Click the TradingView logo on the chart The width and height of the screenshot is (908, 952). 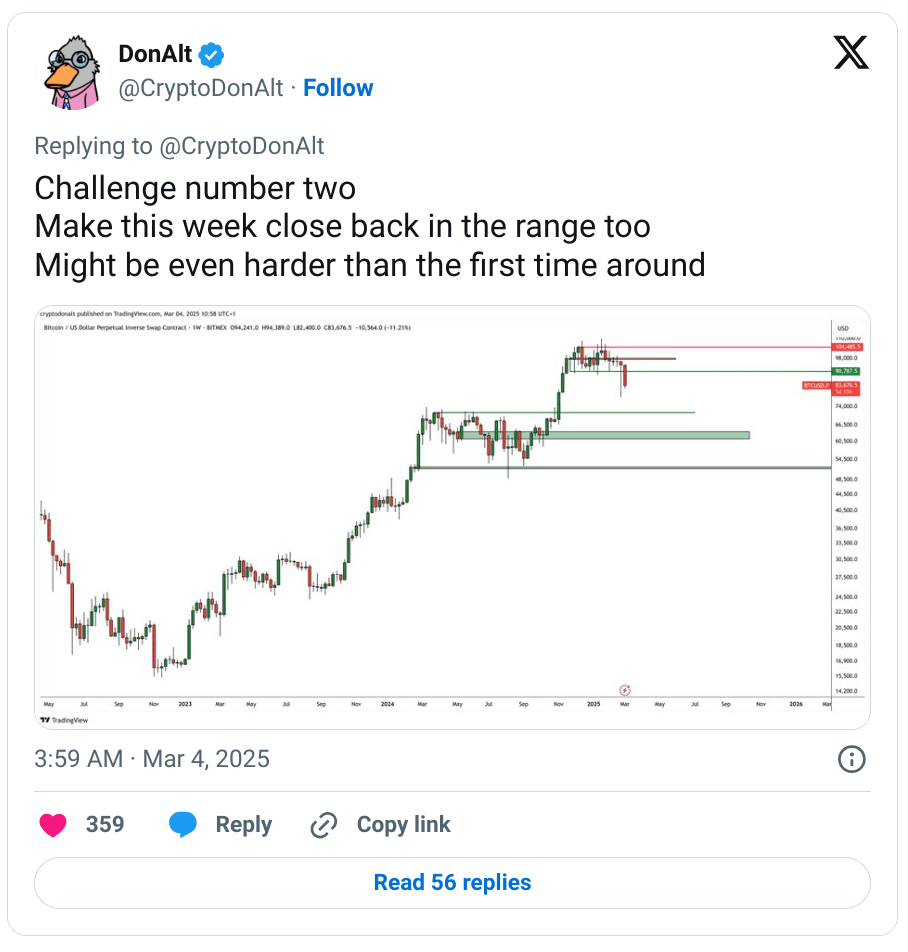(x=62, y=719)
